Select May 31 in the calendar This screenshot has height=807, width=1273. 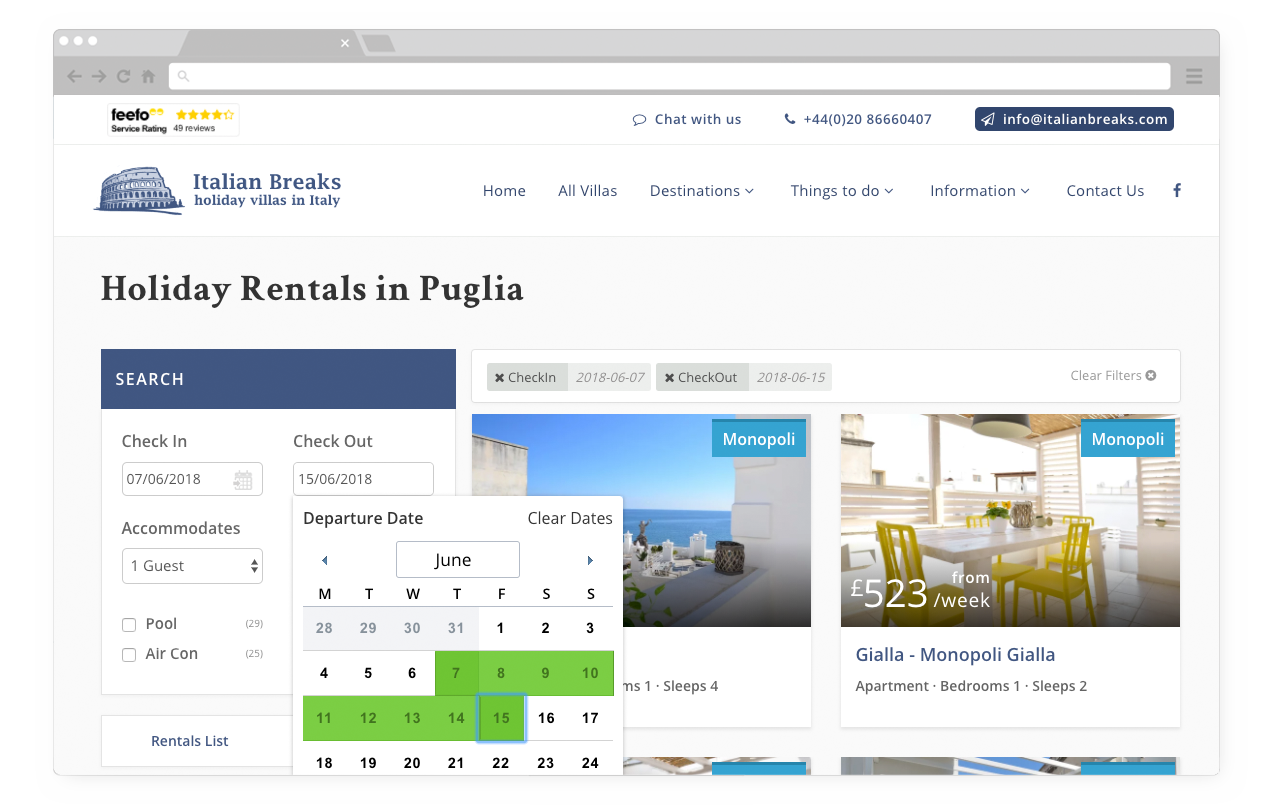[457, 628]
